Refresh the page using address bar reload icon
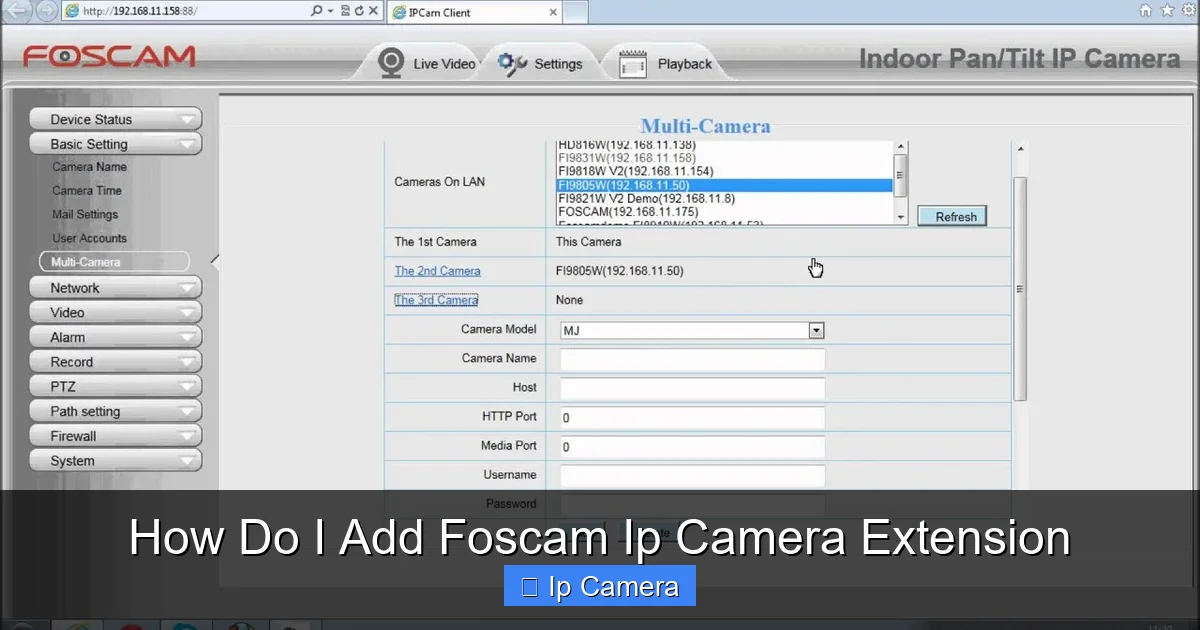 [358, 12]
